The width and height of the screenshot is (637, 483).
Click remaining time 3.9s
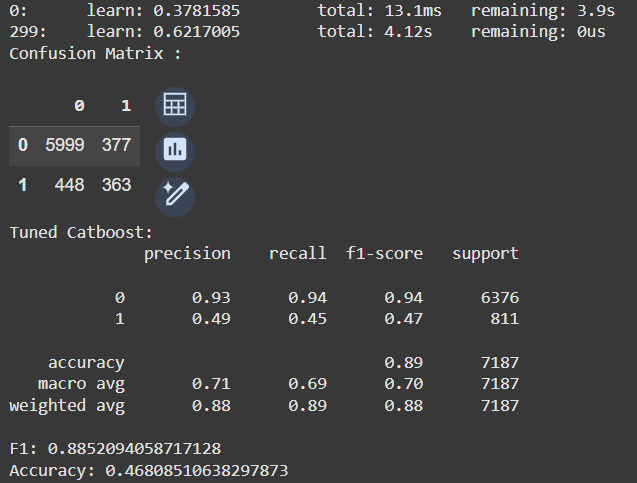click(x=596, y=11)
